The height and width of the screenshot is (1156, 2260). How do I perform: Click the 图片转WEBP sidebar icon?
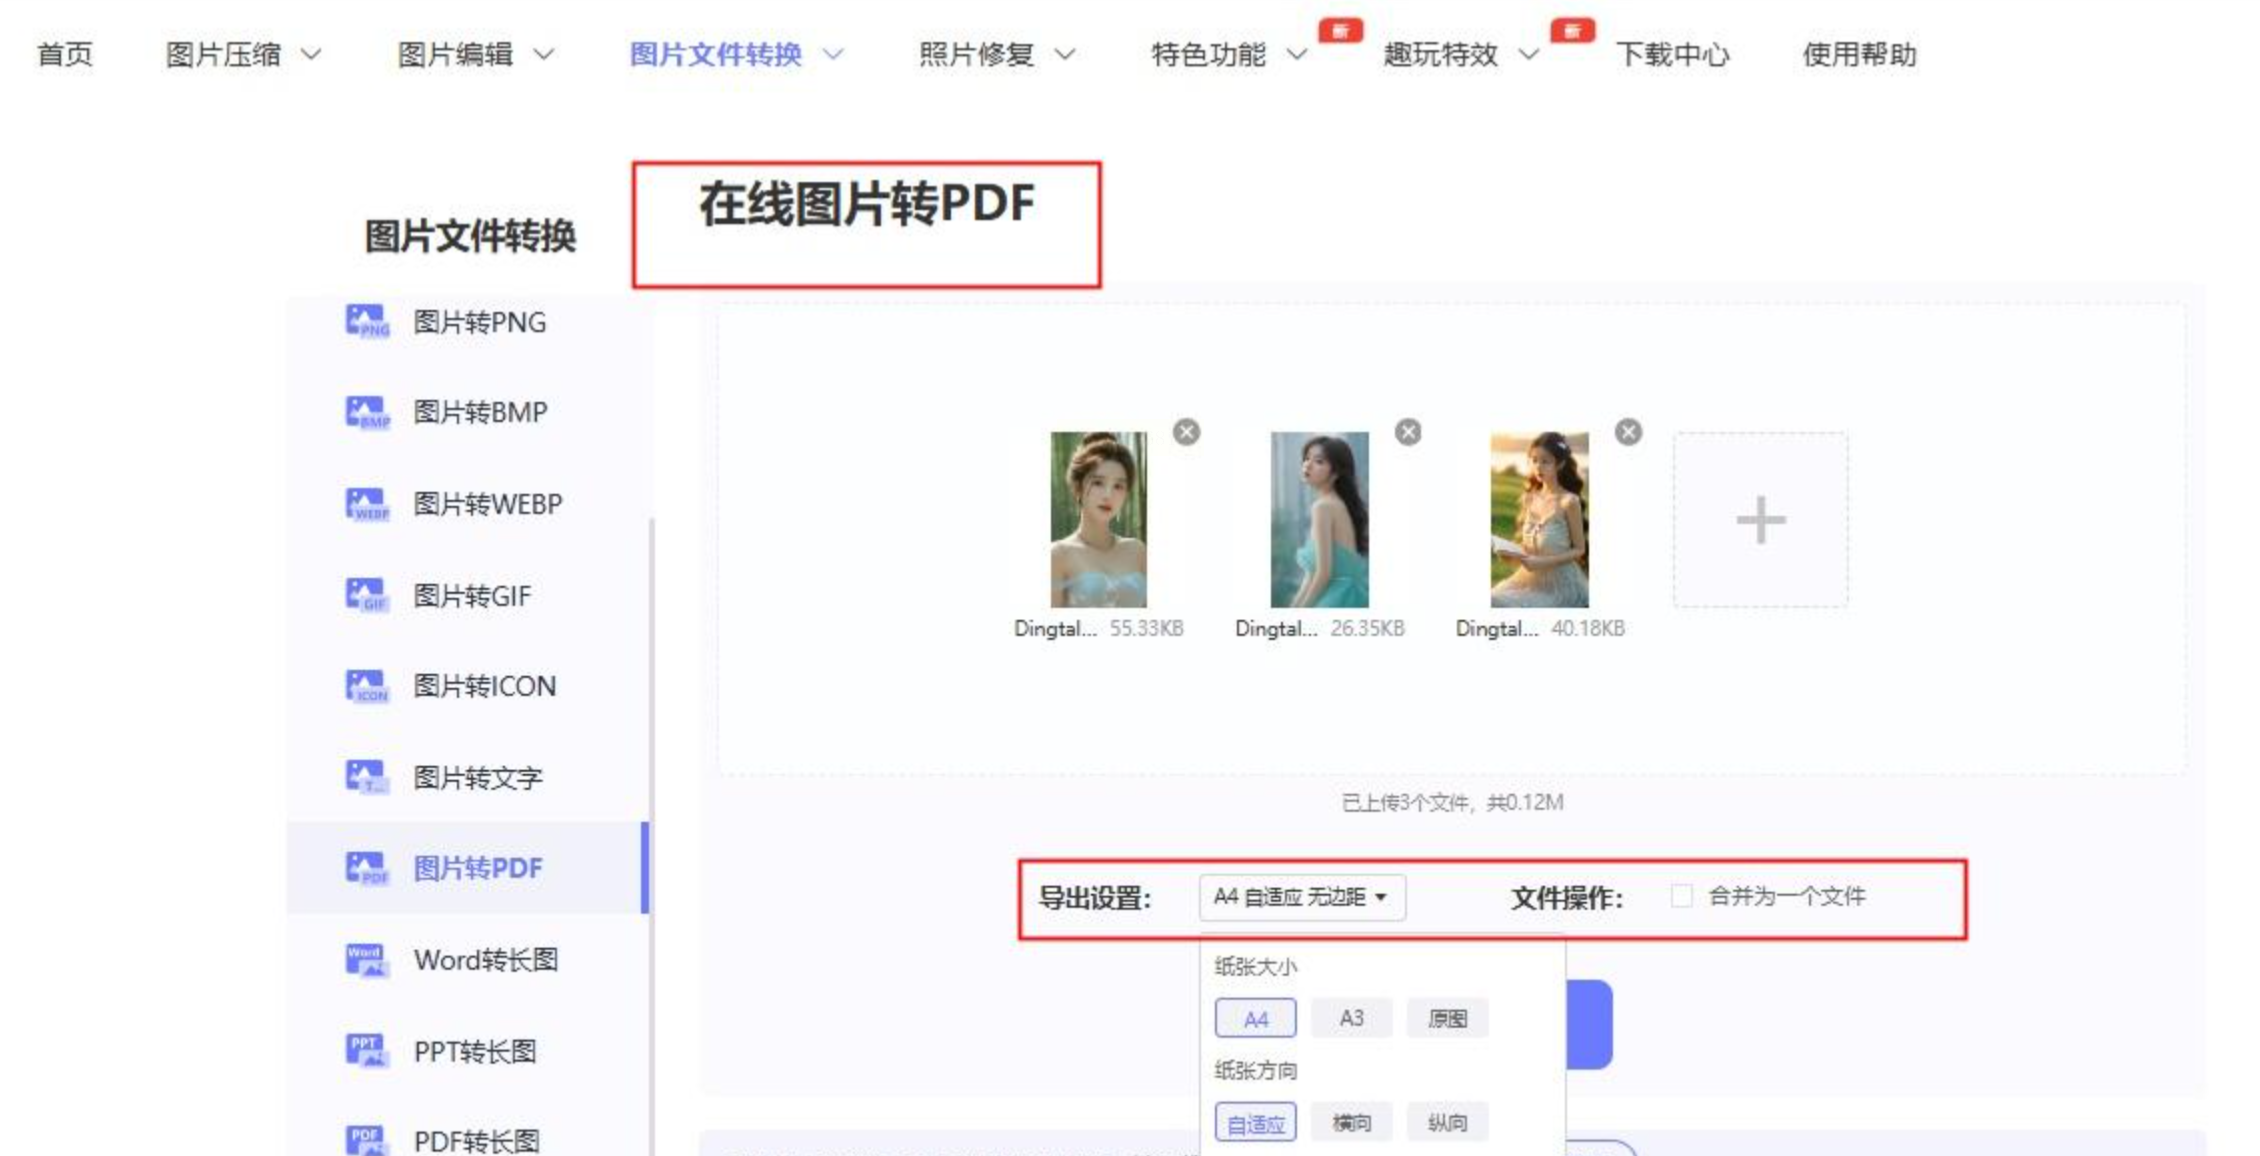coord(366,504)
